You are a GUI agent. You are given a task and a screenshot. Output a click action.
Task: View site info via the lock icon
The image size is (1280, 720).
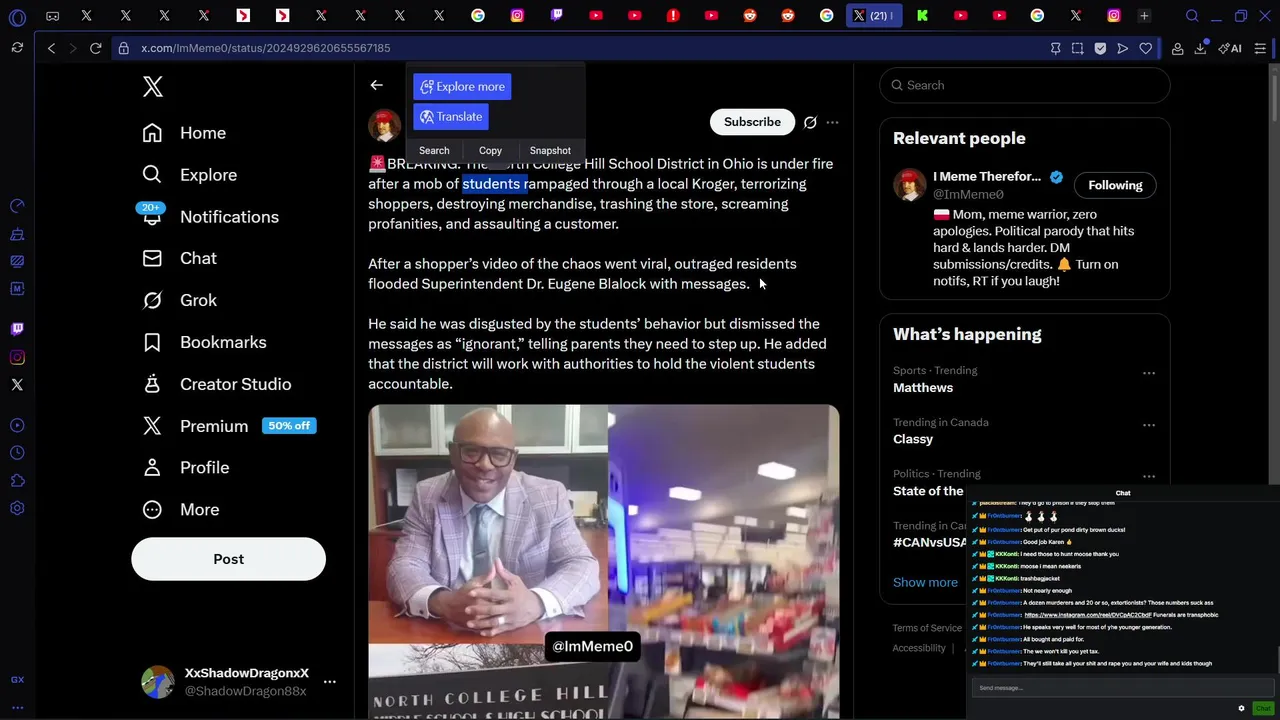pyautogui.click(x=123, y=48)
